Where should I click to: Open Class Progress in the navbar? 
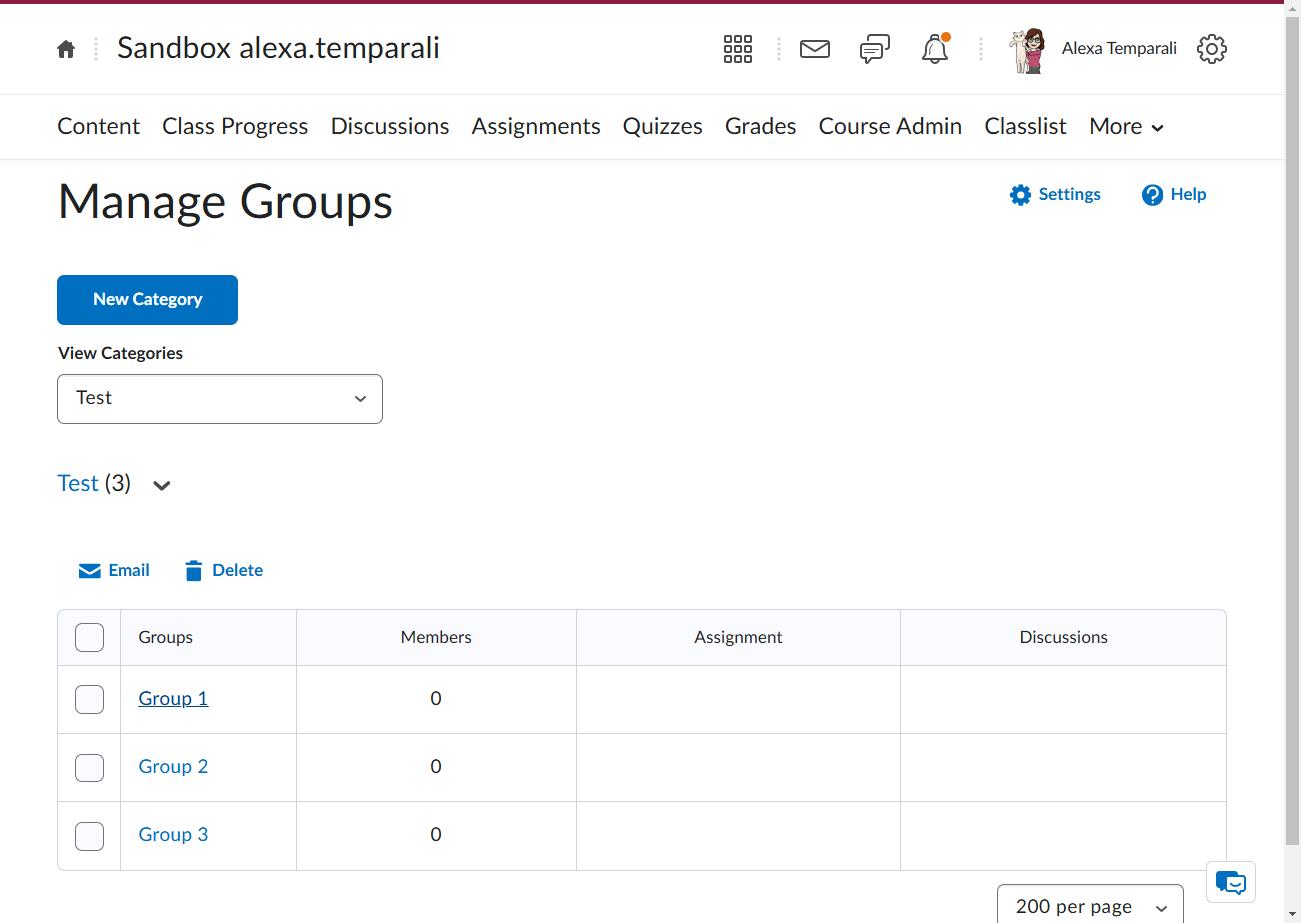point(235,127)
